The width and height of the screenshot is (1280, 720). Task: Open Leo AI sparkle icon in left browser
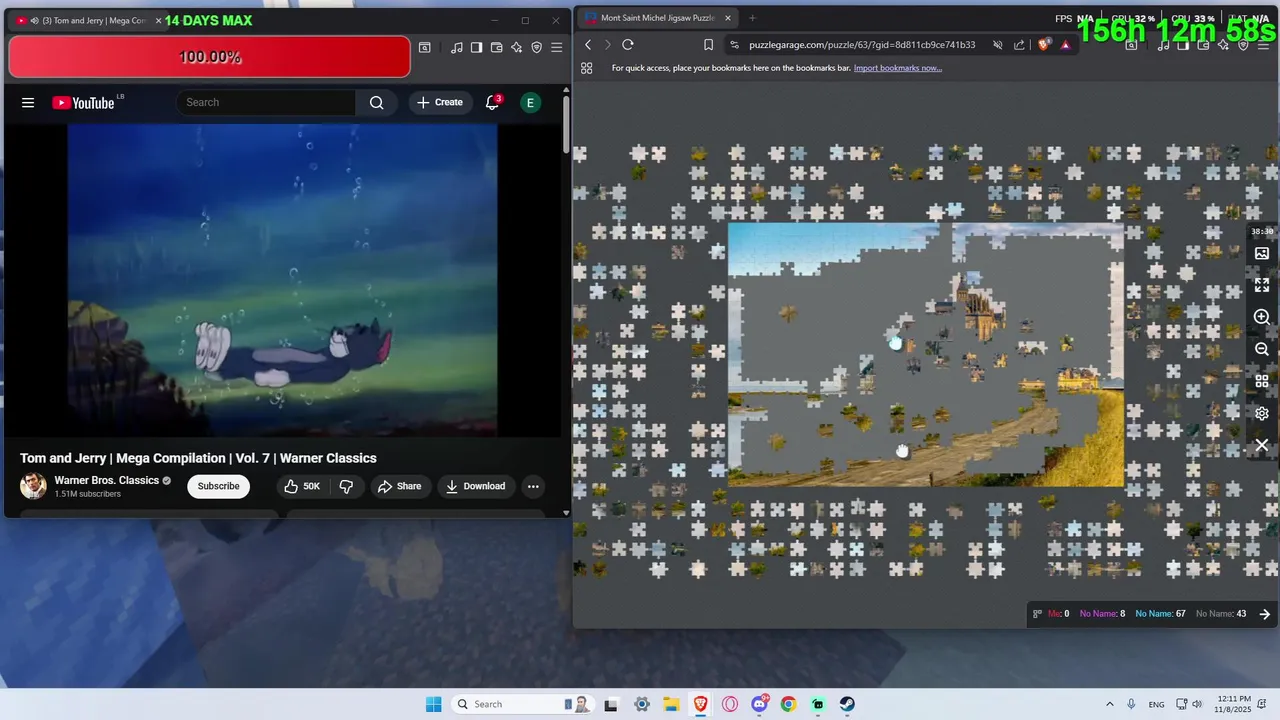pyautogui.click(x=517, y=47)
